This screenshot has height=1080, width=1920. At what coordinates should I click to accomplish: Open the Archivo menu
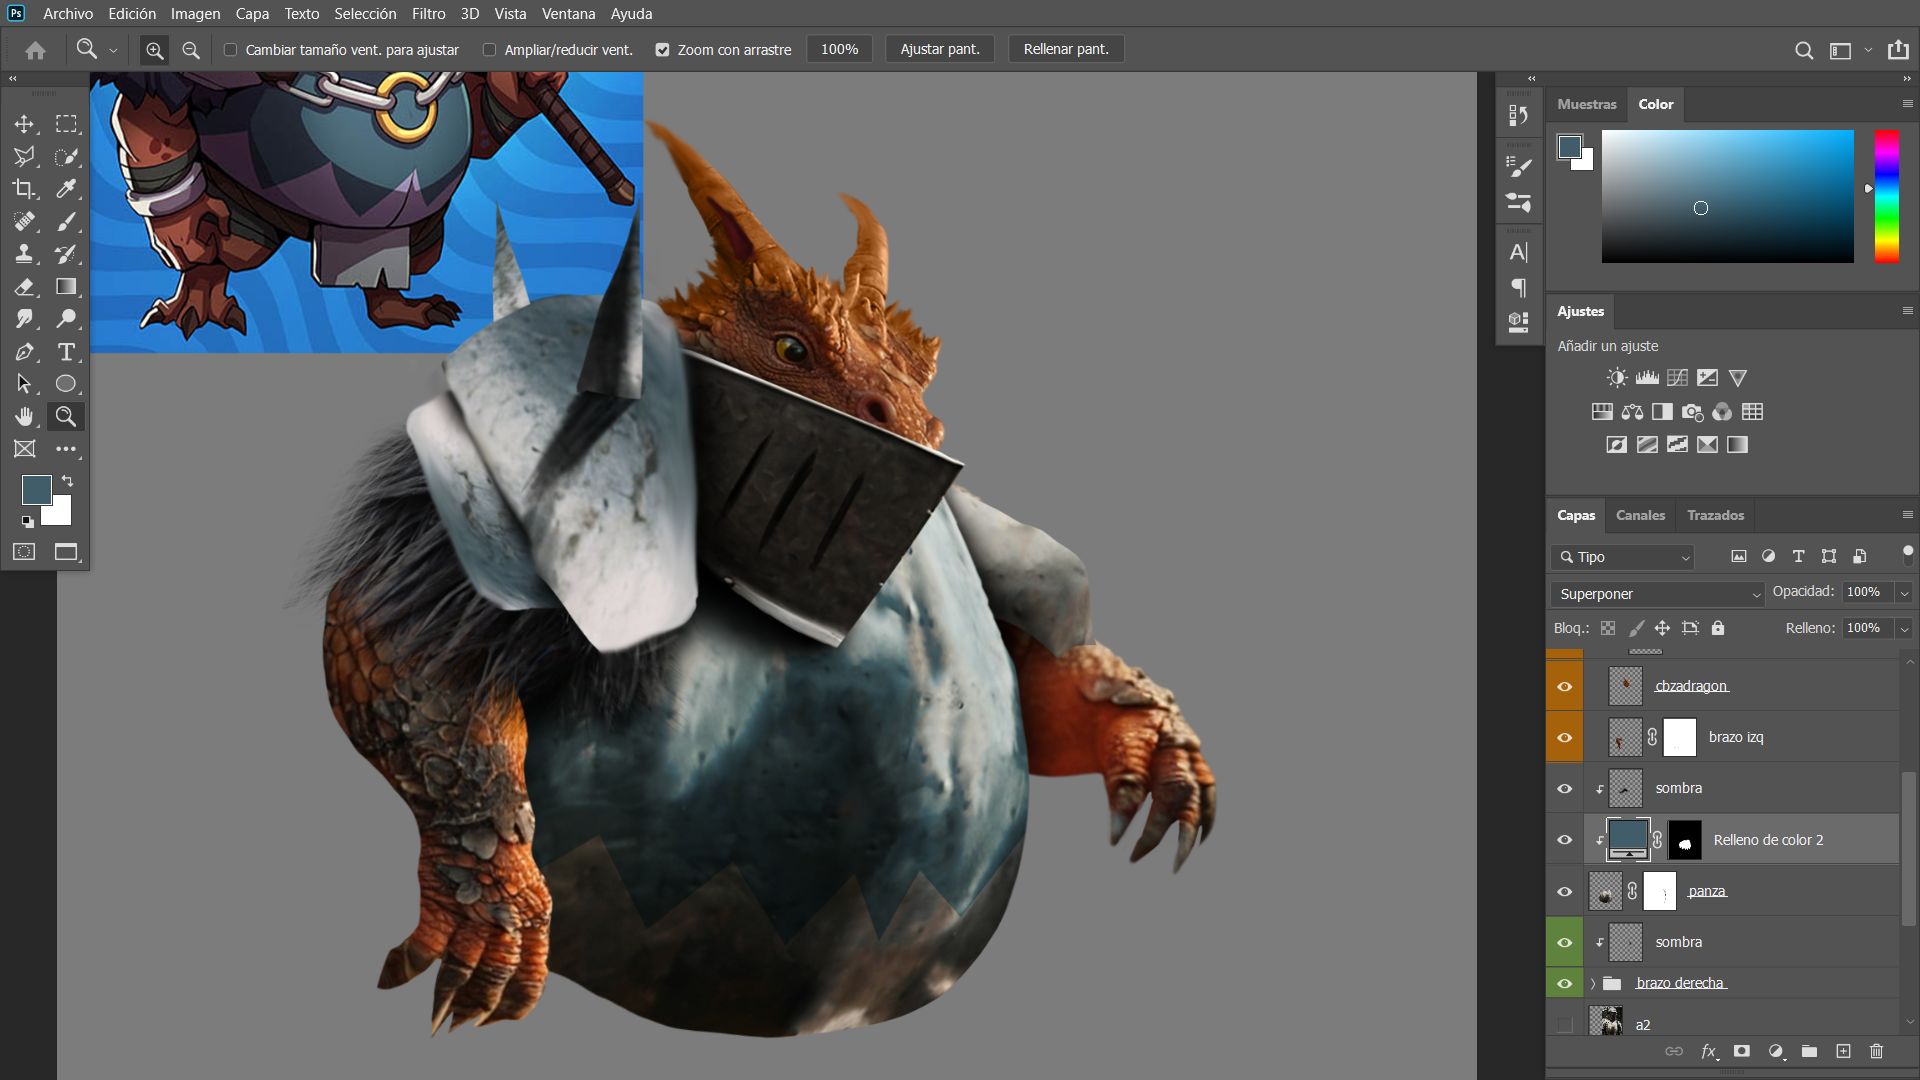click(x=68, y=14)
